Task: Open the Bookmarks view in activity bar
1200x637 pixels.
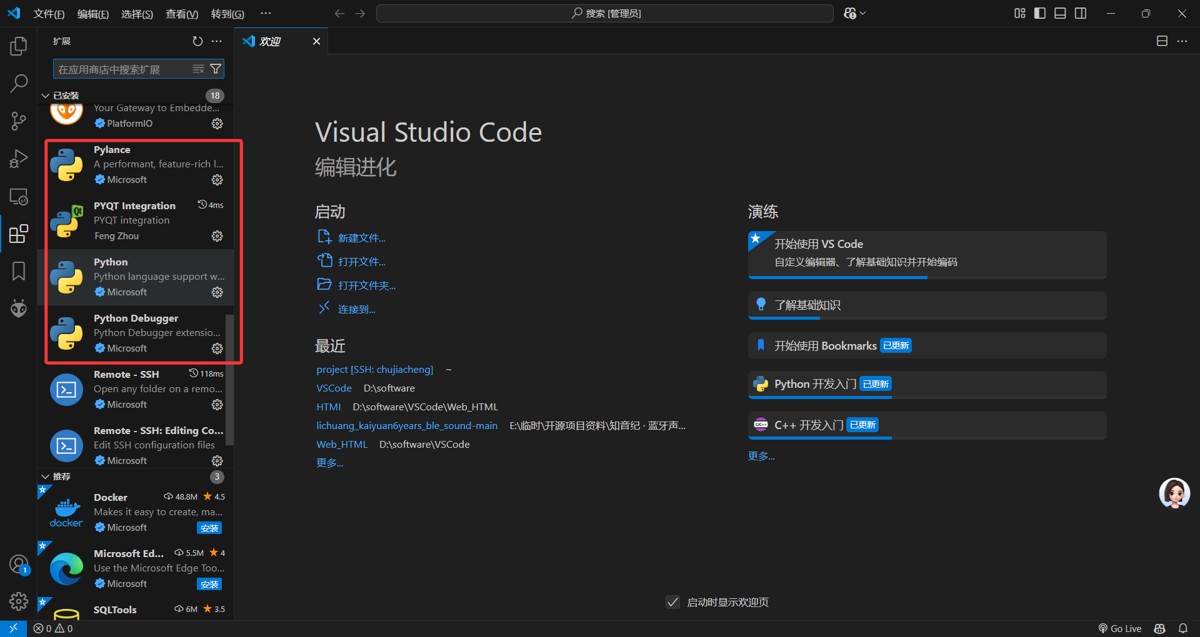Action: [x=18, y=271]
